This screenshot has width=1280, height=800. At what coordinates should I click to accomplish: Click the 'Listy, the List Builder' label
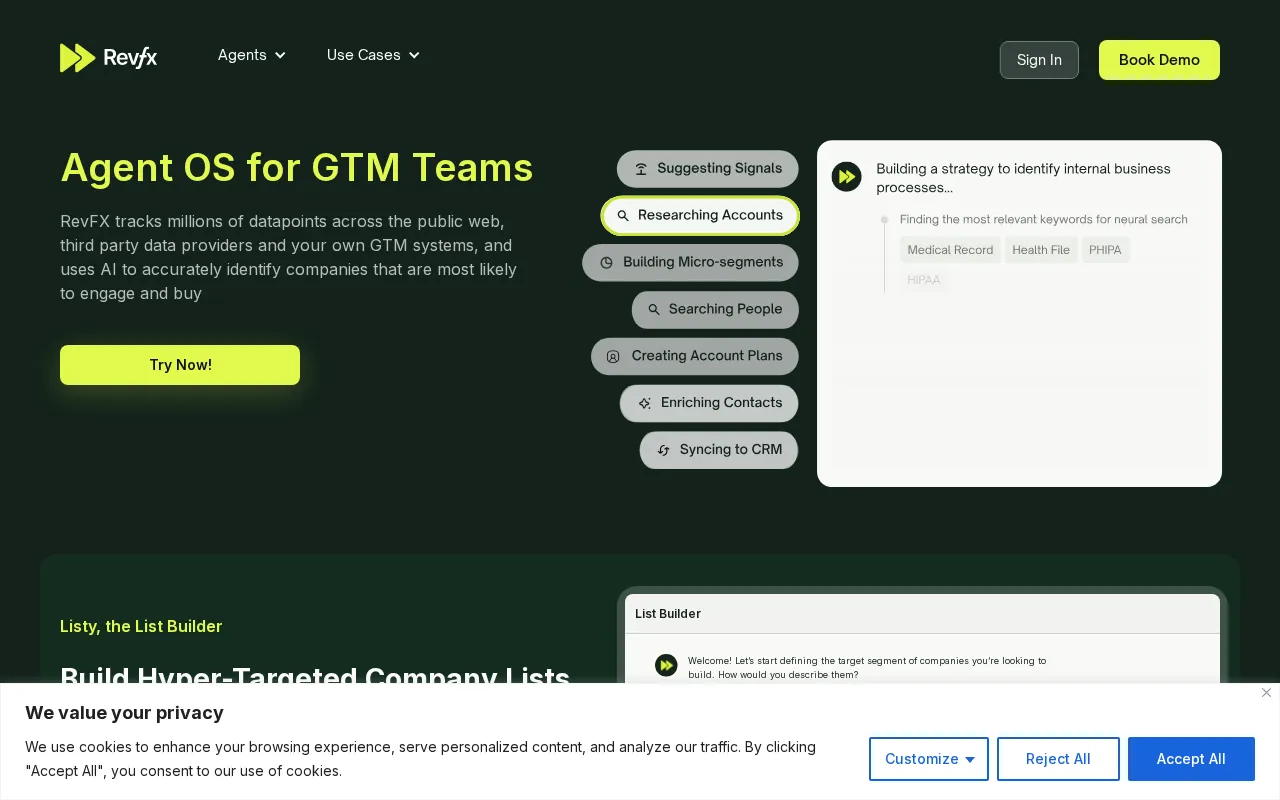click(141, 626)
